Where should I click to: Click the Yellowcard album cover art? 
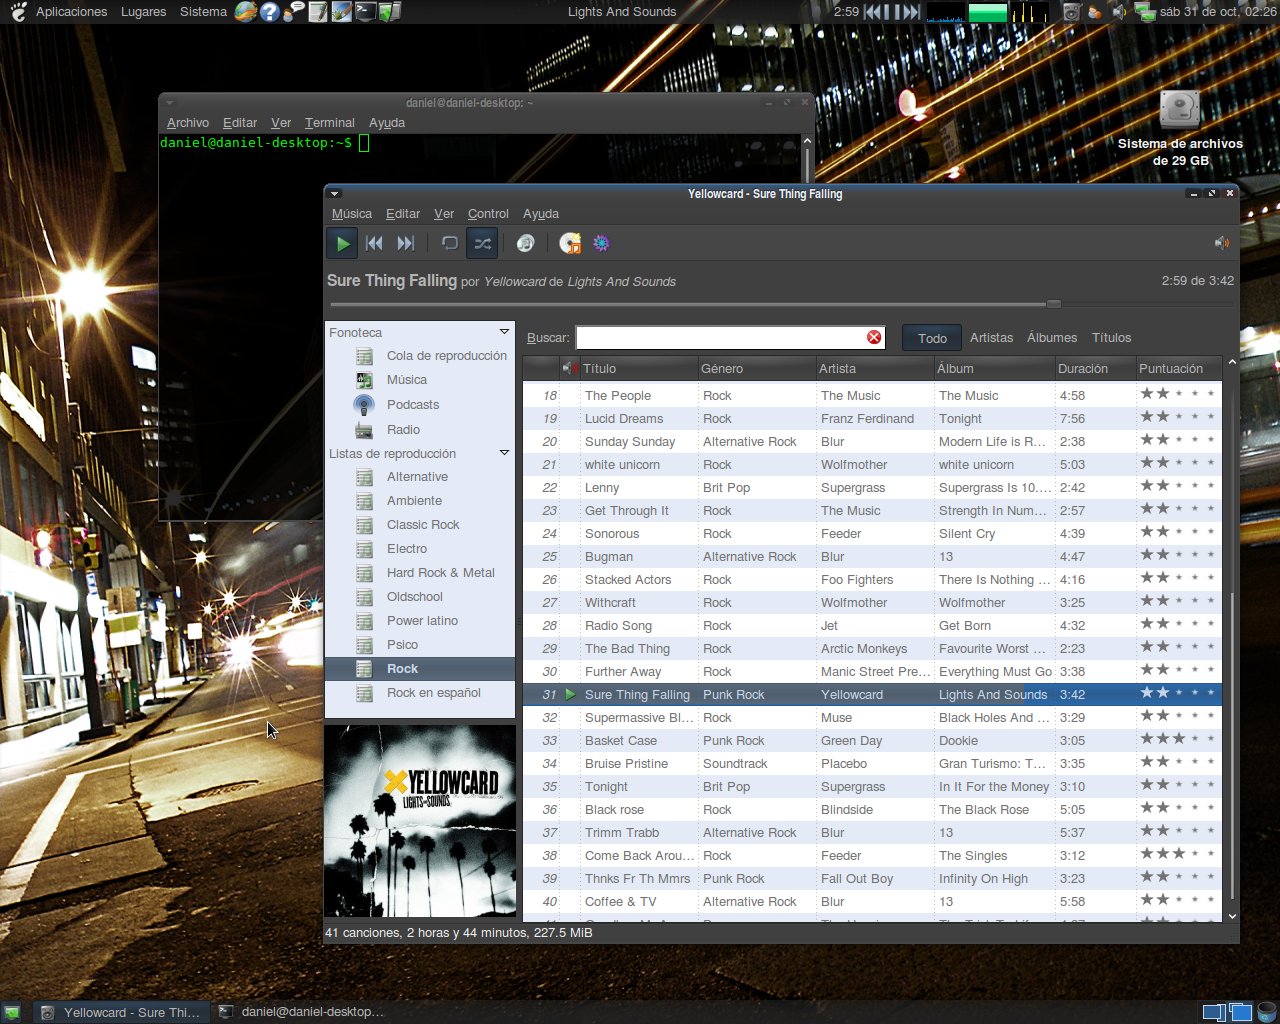pyautogui.click(x=420, y=821)
